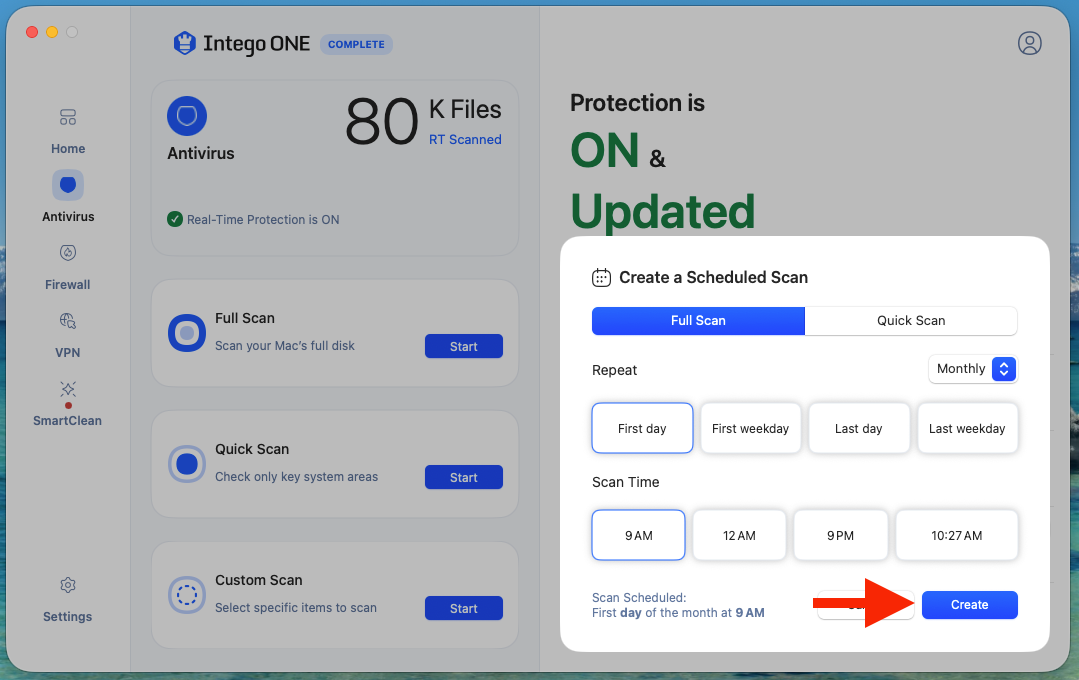Start the Full Scan

pyautogui.click(x=464, y=346)
